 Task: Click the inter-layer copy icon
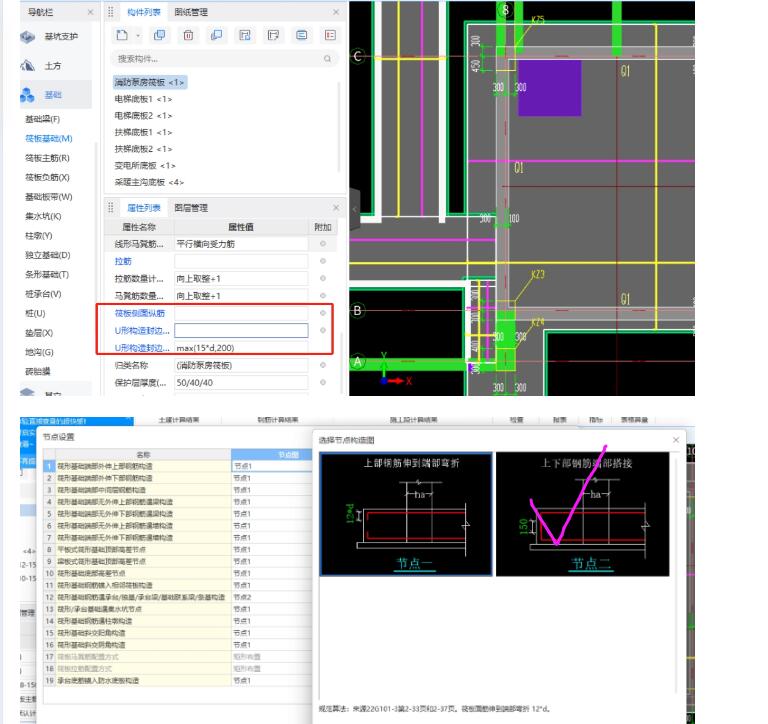pos(216,35)
